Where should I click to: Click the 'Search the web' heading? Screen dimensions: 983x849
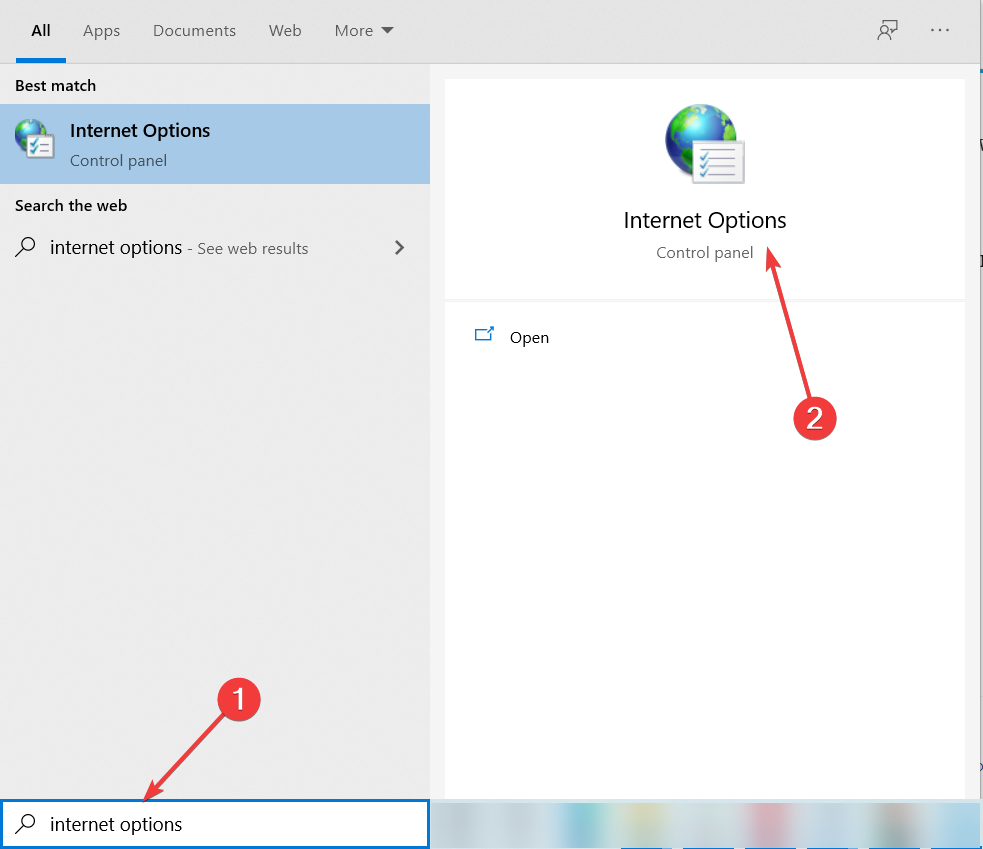pyautogui.click(x=71, y=206)
